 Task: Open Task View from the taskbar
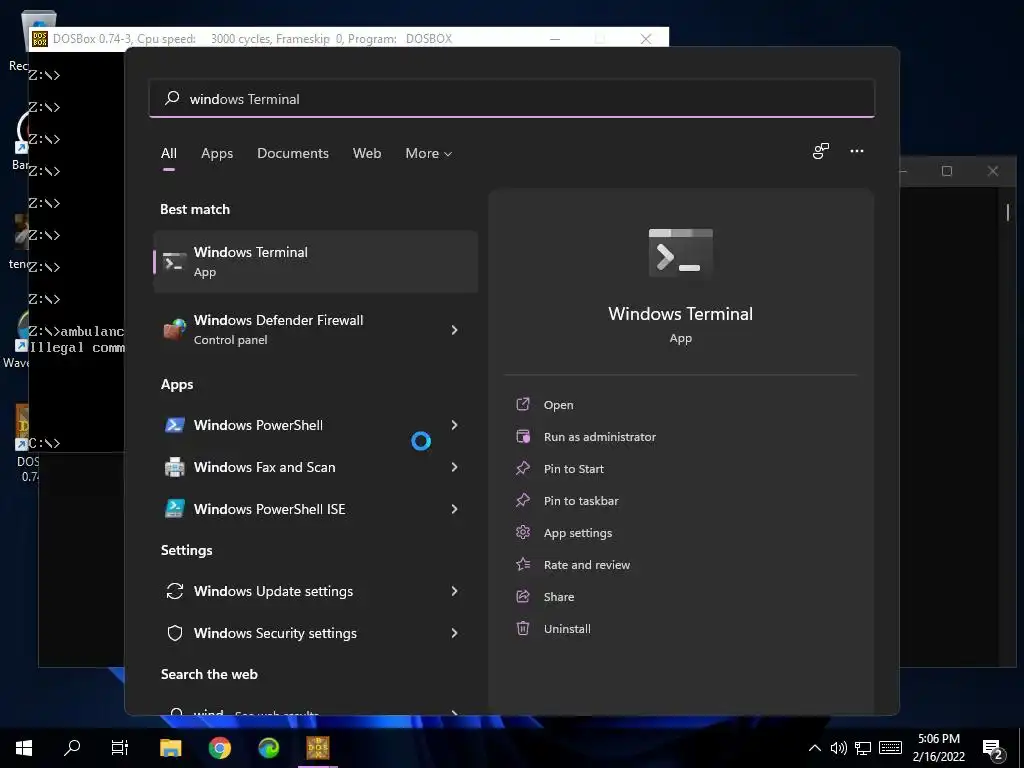click(120, 748)
